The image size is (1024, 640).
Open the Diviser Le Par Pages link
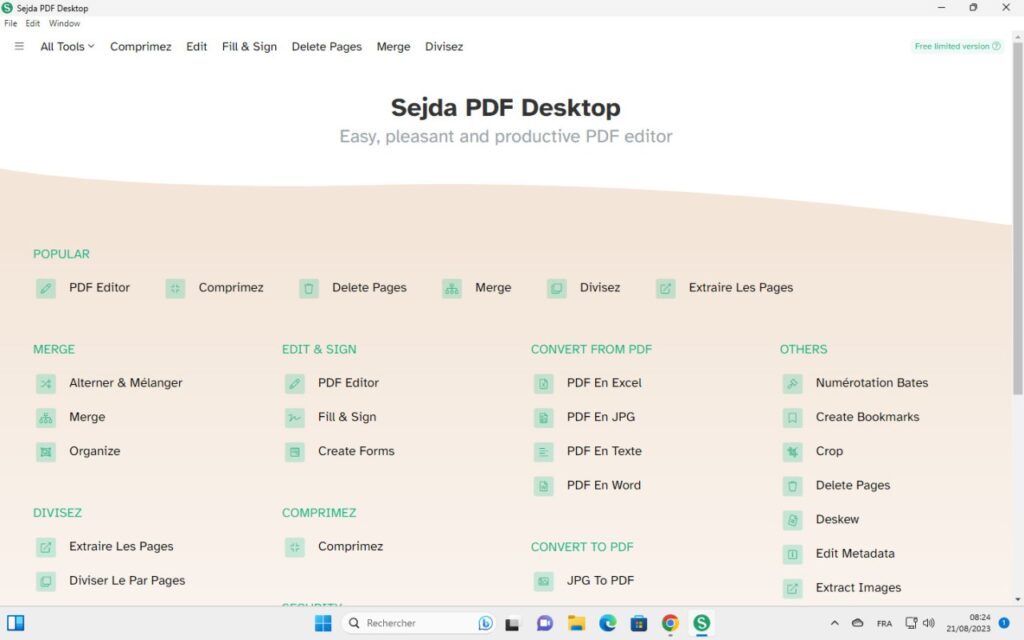[x=127, y=581]
